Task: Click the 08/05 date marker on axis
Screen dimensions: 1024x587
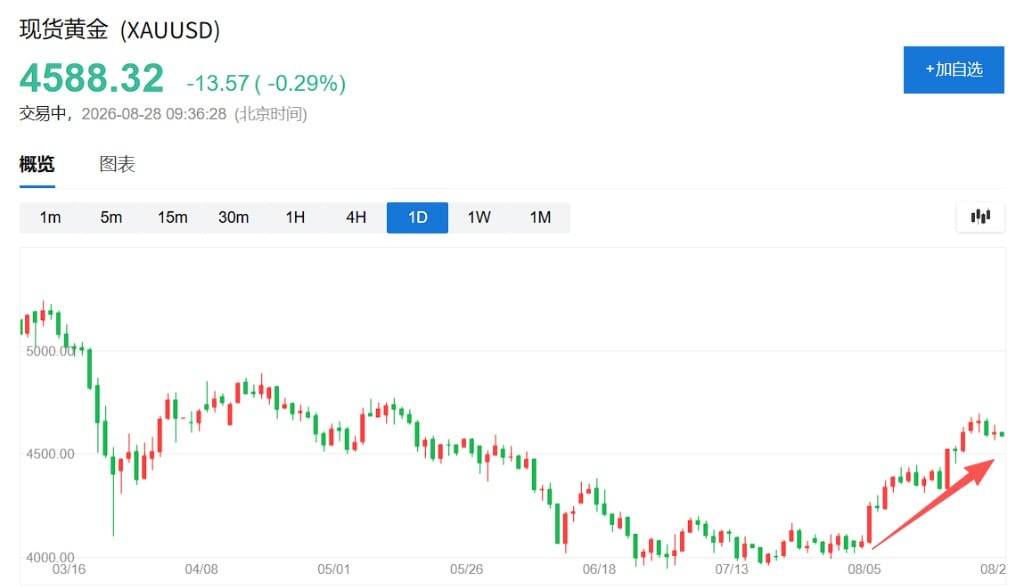Action: pyautogui.click(x=864, y=569)
